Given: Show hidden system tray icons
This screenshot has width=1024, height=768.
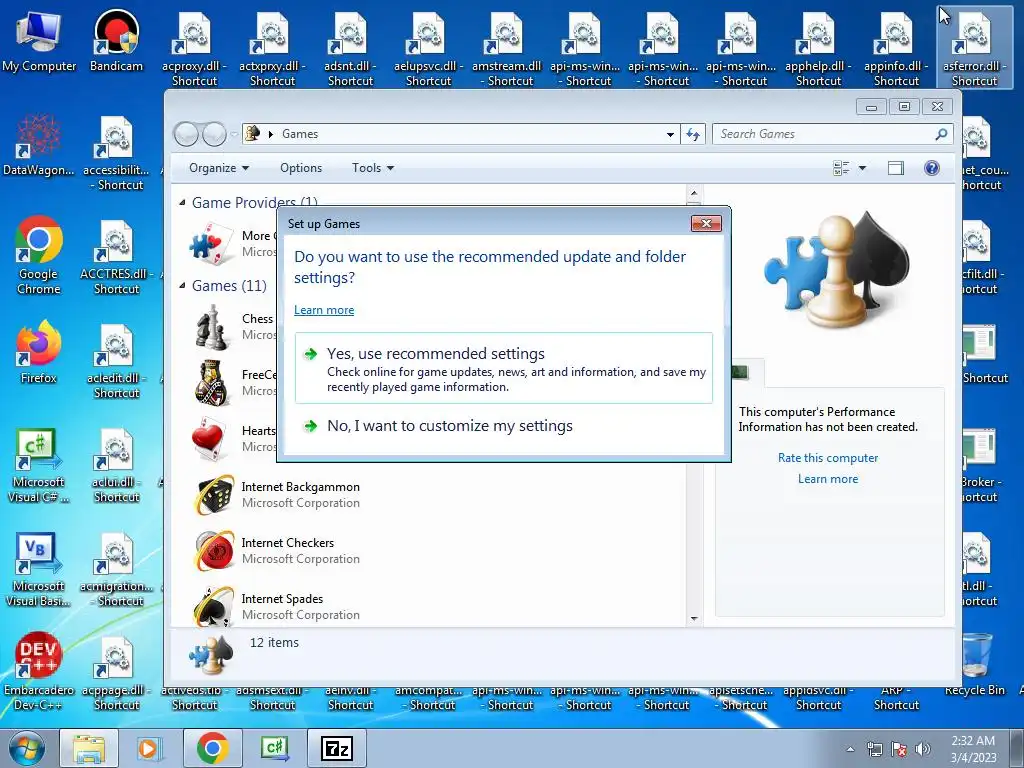Looking at the screenshot, I should (850, 749).
